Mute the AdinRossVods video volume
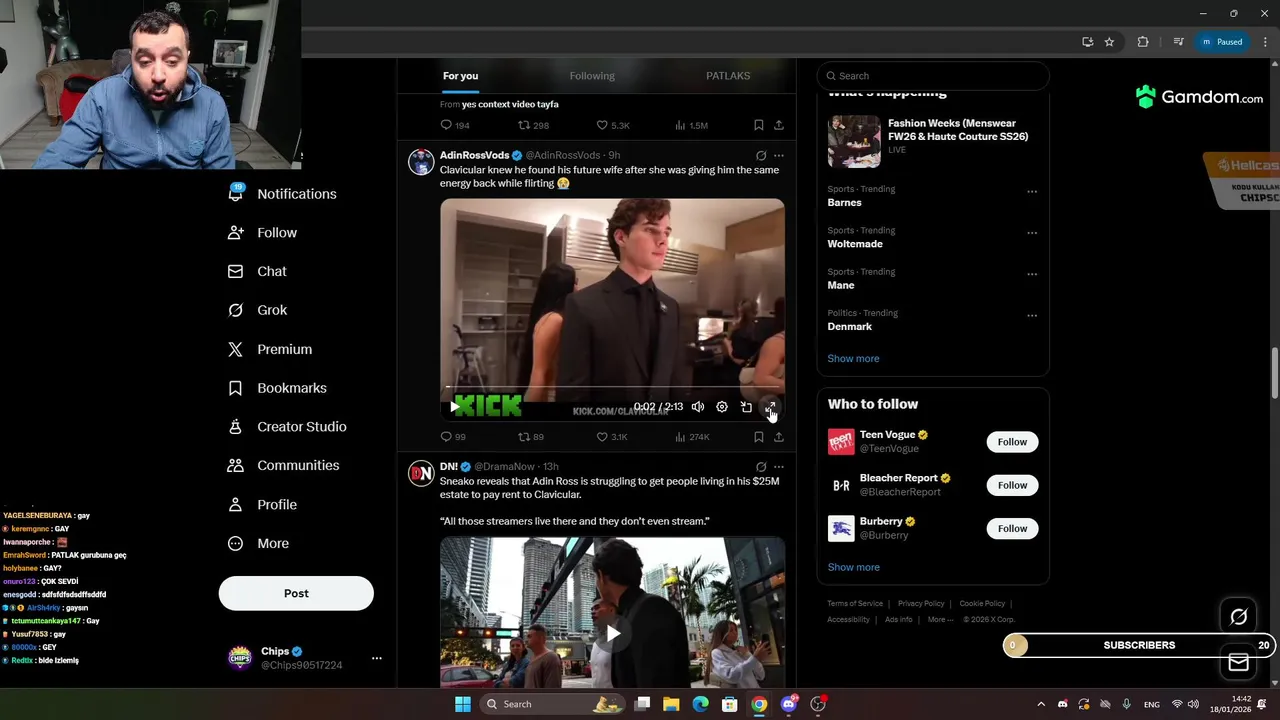Screen dimensions: 1280x720 698,407
